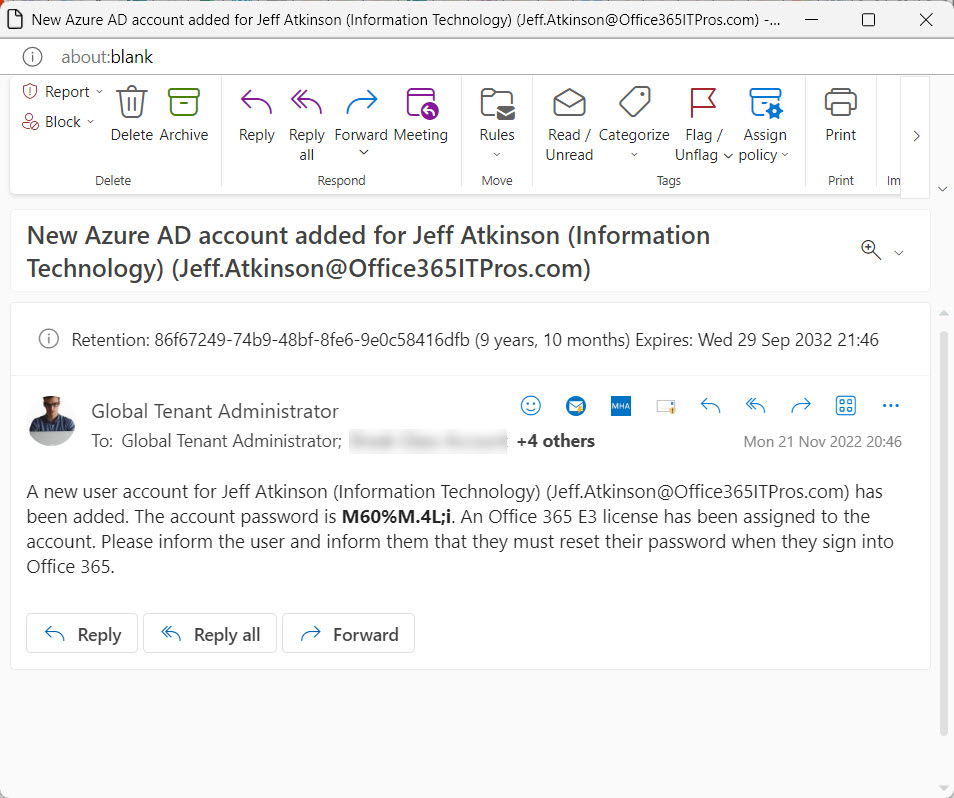Click the site information icon beside about:blank

point(32,57)
